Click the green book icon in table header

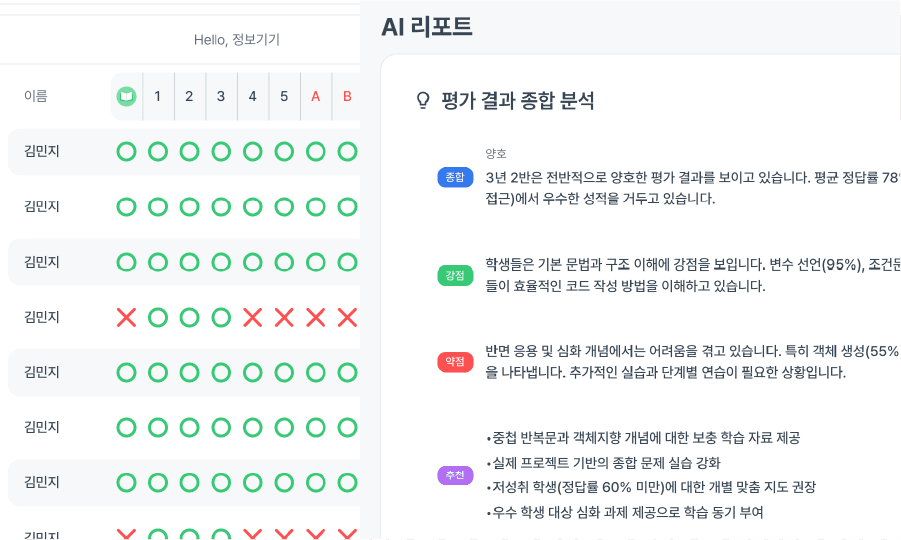point(126,97)
